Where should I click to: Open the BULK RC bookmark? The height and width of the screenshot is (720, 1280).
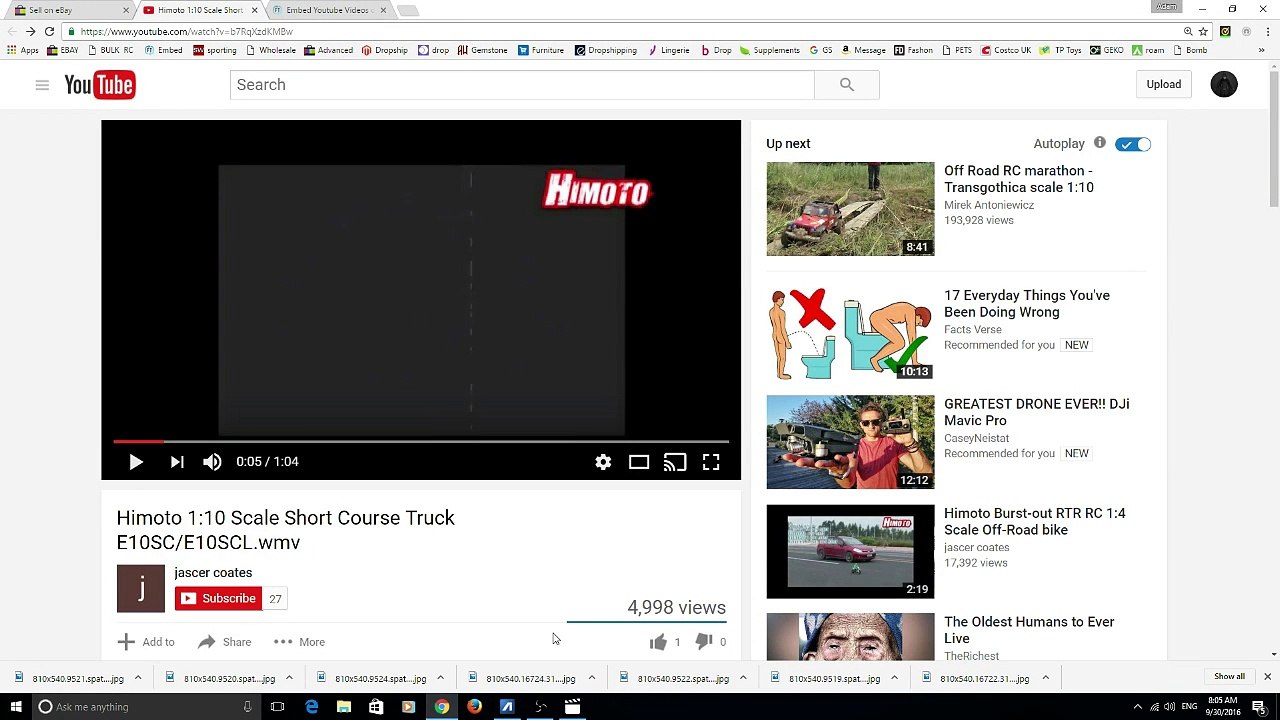pyautogui.click(x=110, y=50)
